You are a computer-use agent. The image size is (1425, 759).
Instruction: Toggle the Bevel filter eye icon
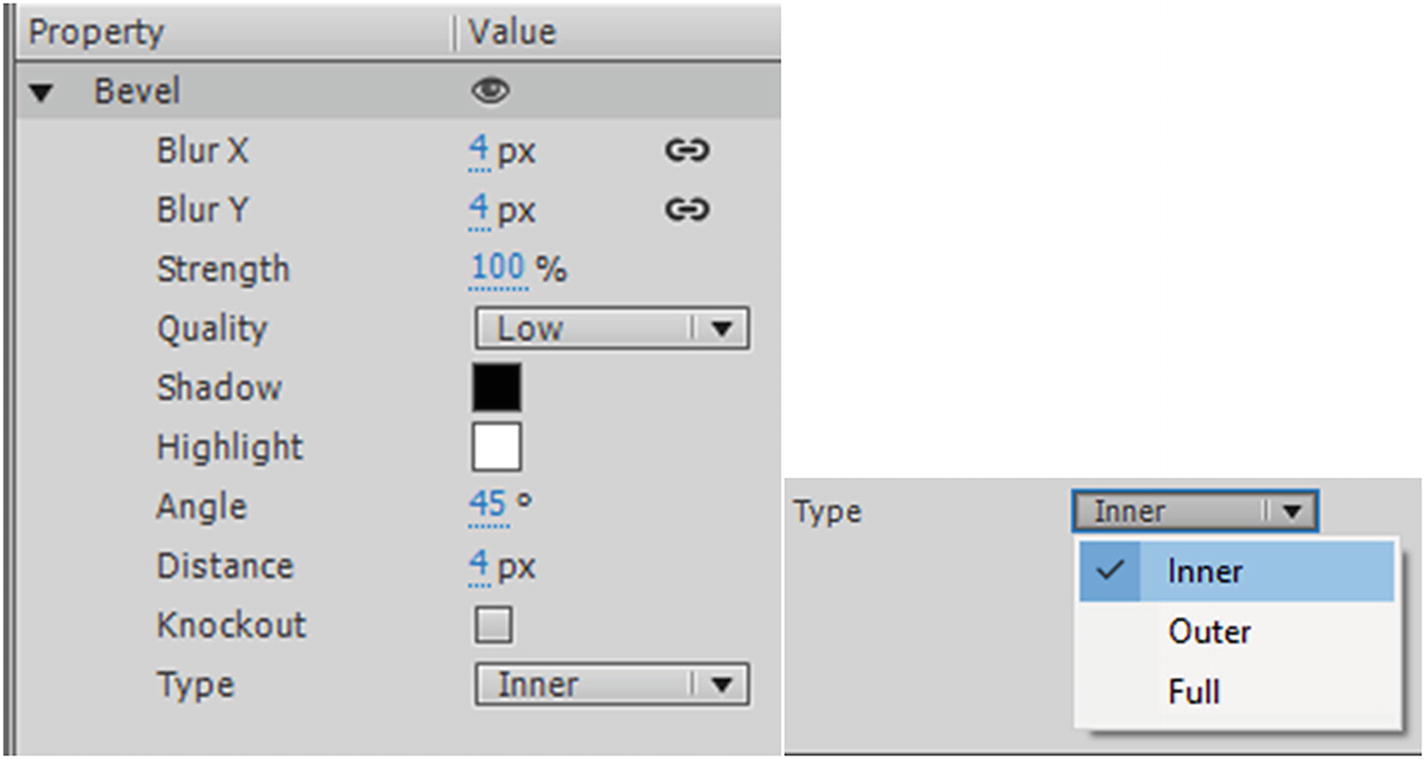click(x=490, y=92)
